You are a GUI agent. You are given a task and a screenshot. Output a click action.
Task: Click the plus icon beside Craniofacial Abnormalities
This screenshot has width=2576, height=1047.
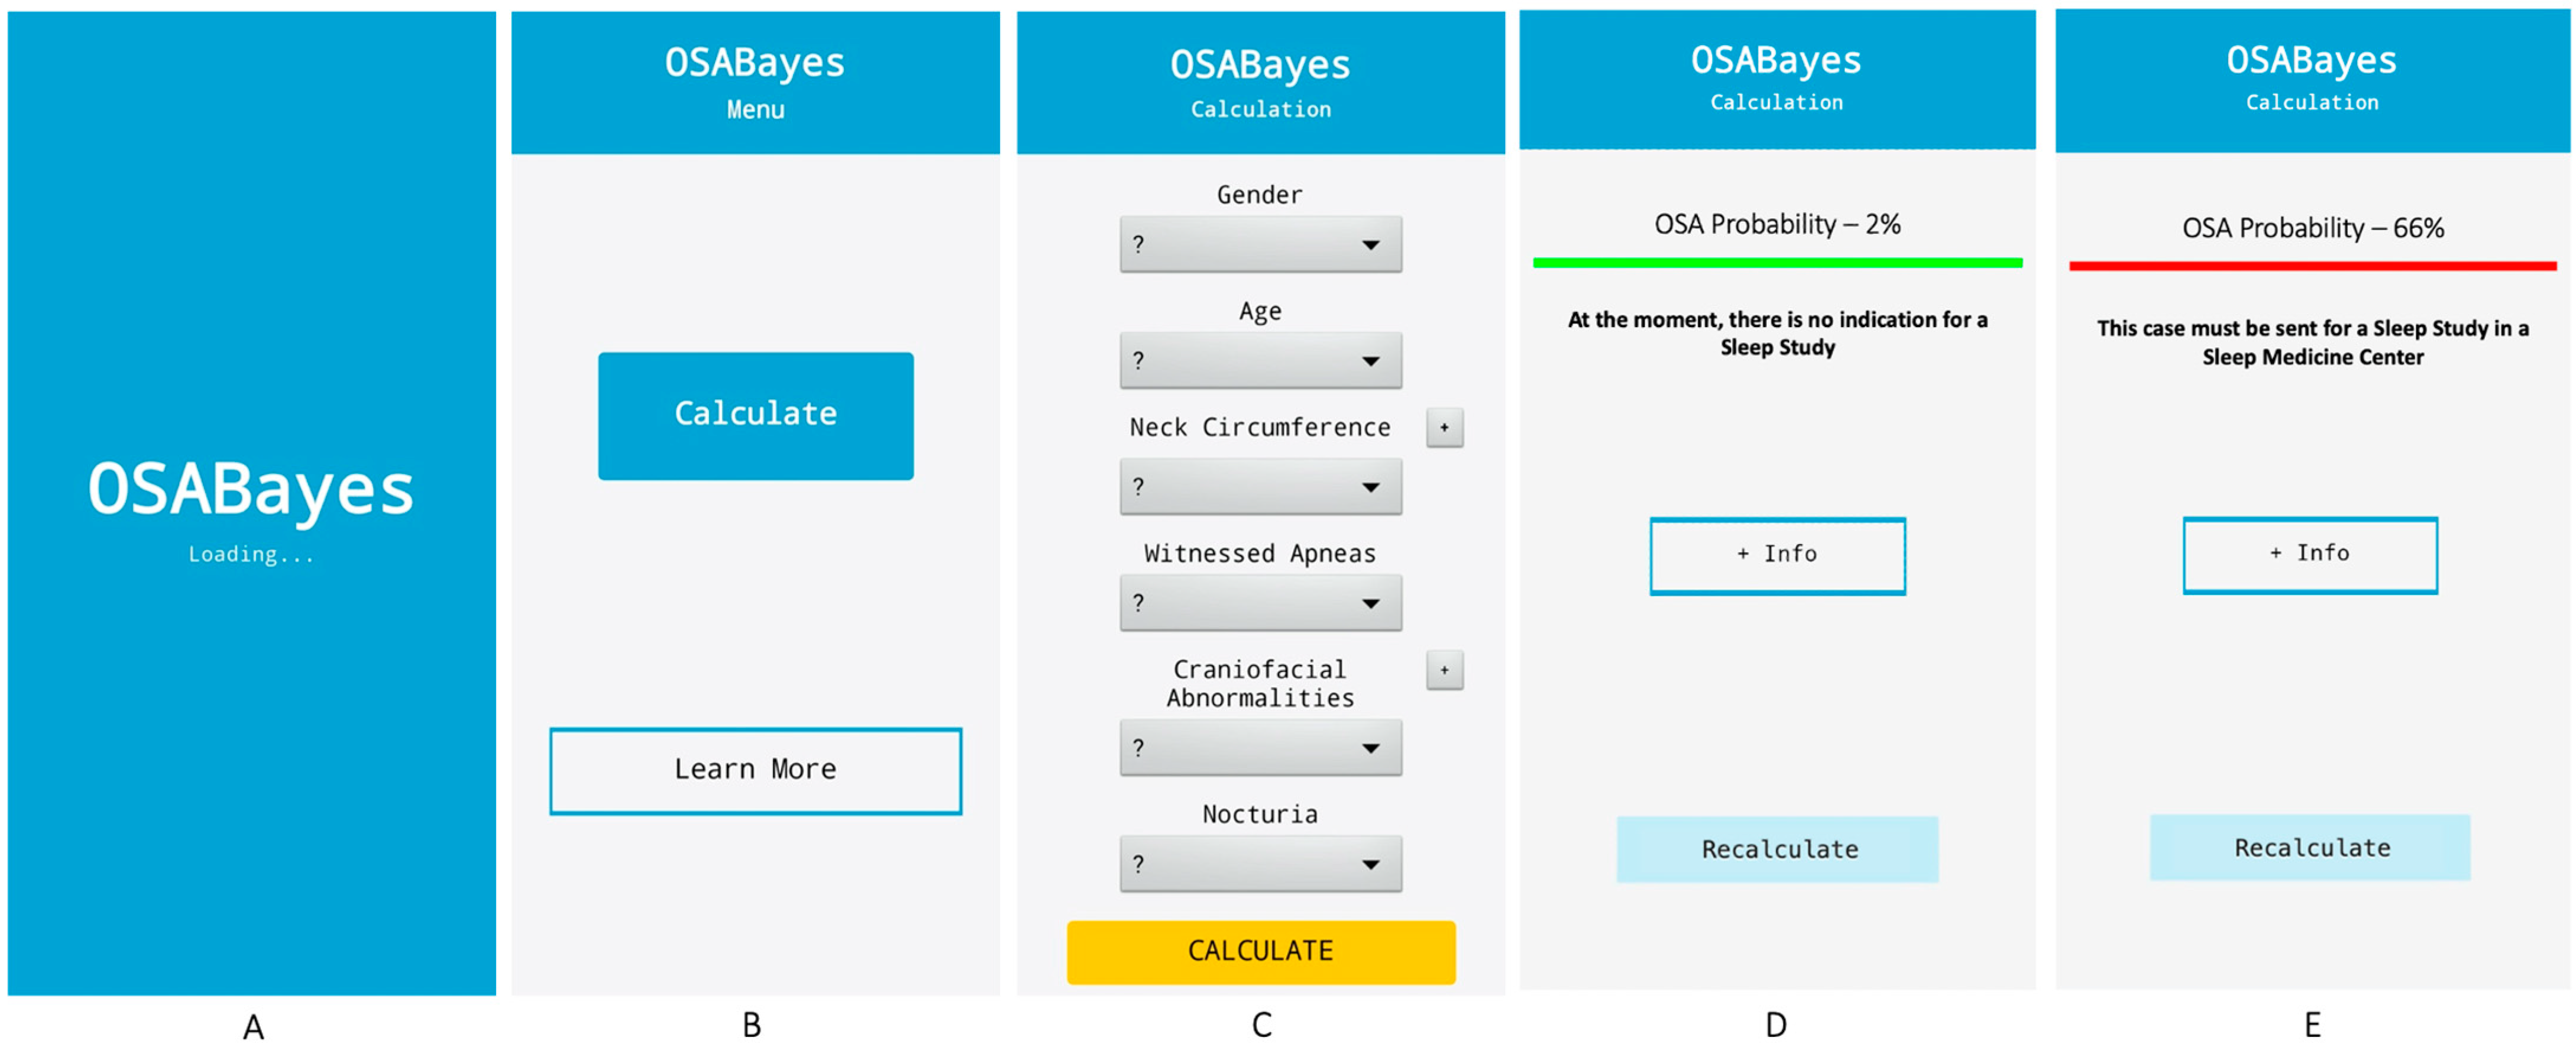(x=1444, y=670)
